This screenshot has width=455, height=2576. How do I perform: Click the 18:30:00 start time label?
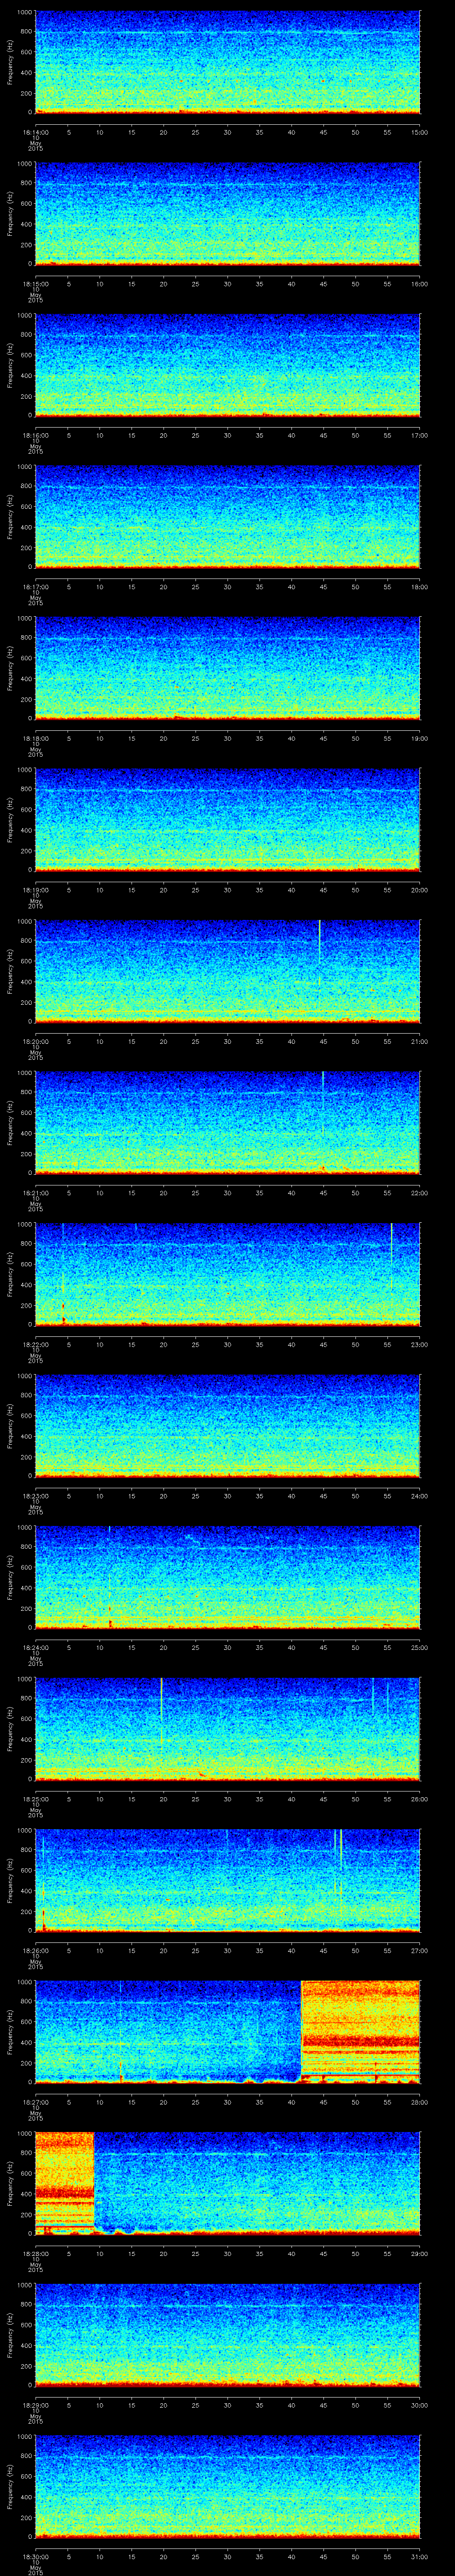point(35,2556)
